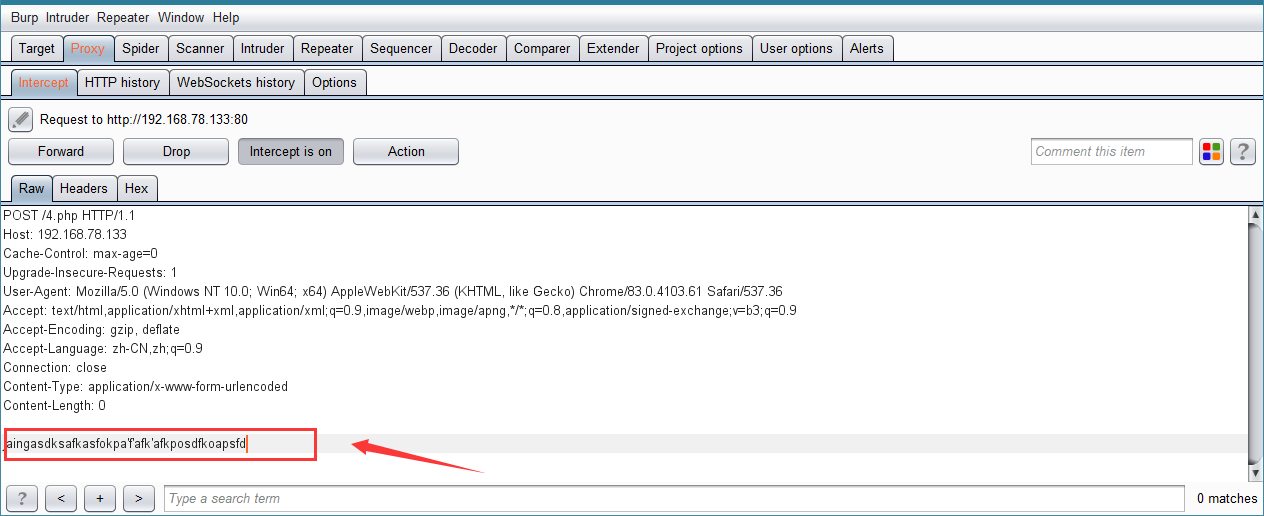Click the Comment this item field
The width and height of the screenshot is (1264, 516).
click(x=1112, y=152)
